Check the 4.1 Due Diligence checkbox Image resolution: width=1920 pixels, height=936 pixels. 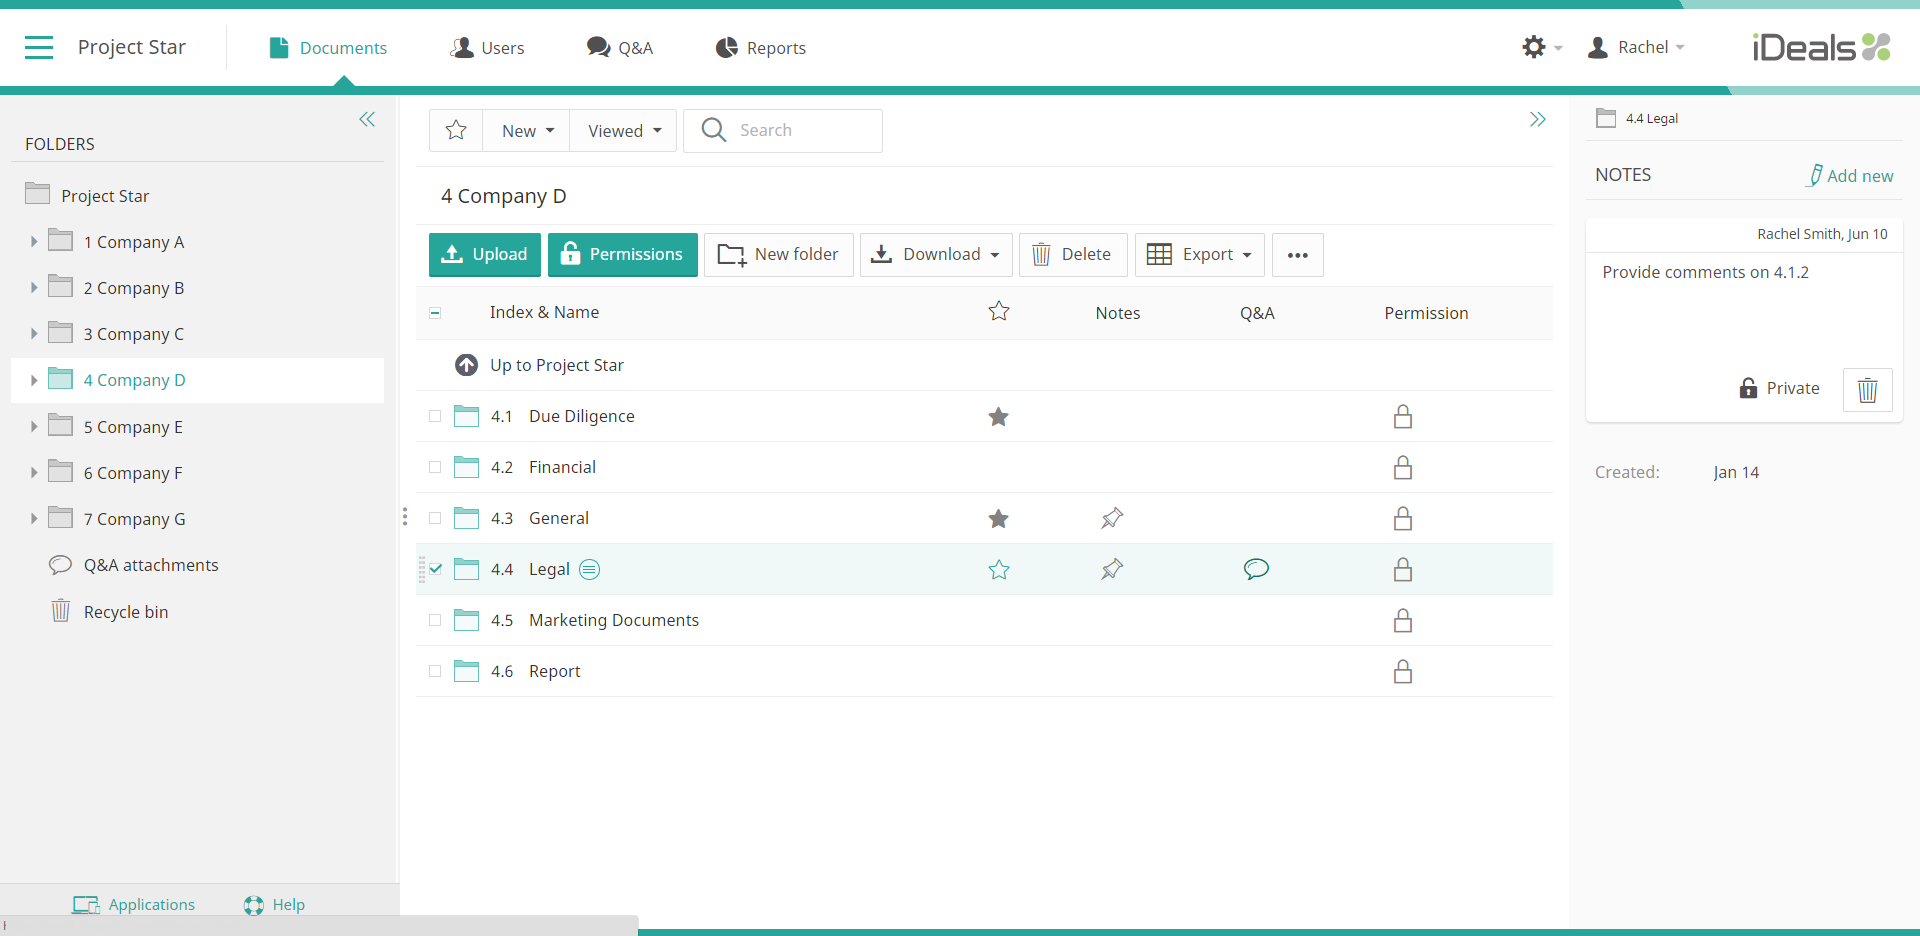[x=435, y=416]
